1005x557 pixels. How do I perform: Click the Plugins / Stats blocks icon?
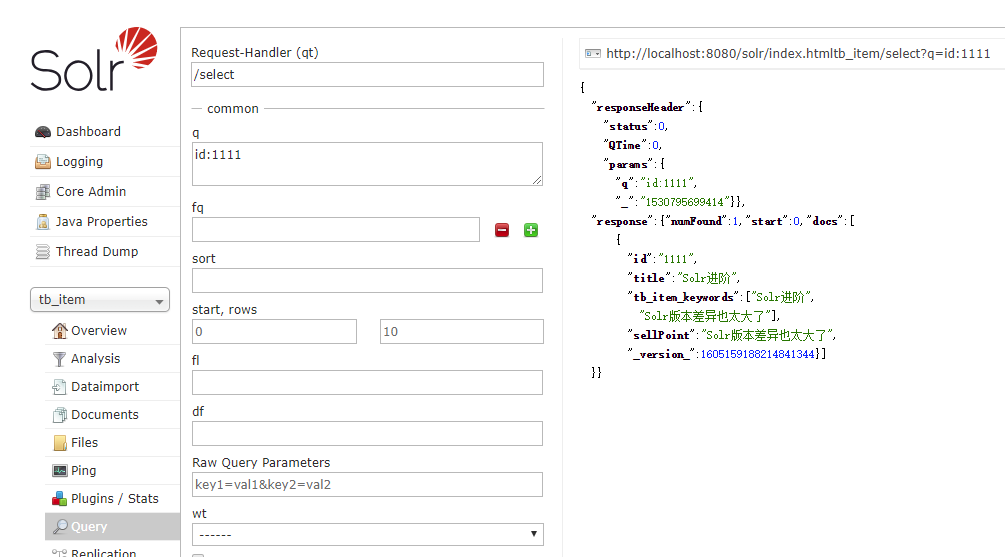tap(60, 499)
